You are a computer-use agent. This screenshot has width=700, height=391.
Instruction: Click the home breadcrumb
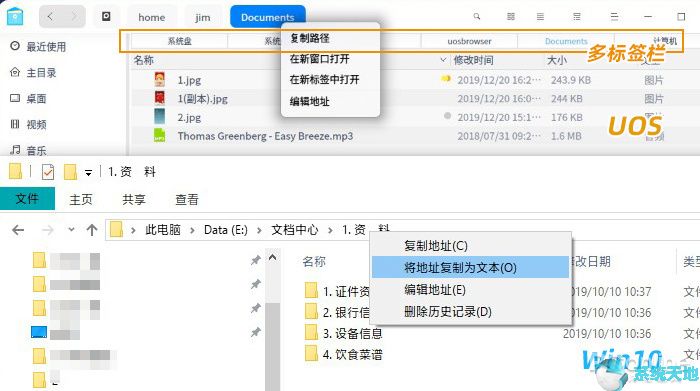click(x=151, y=17)
